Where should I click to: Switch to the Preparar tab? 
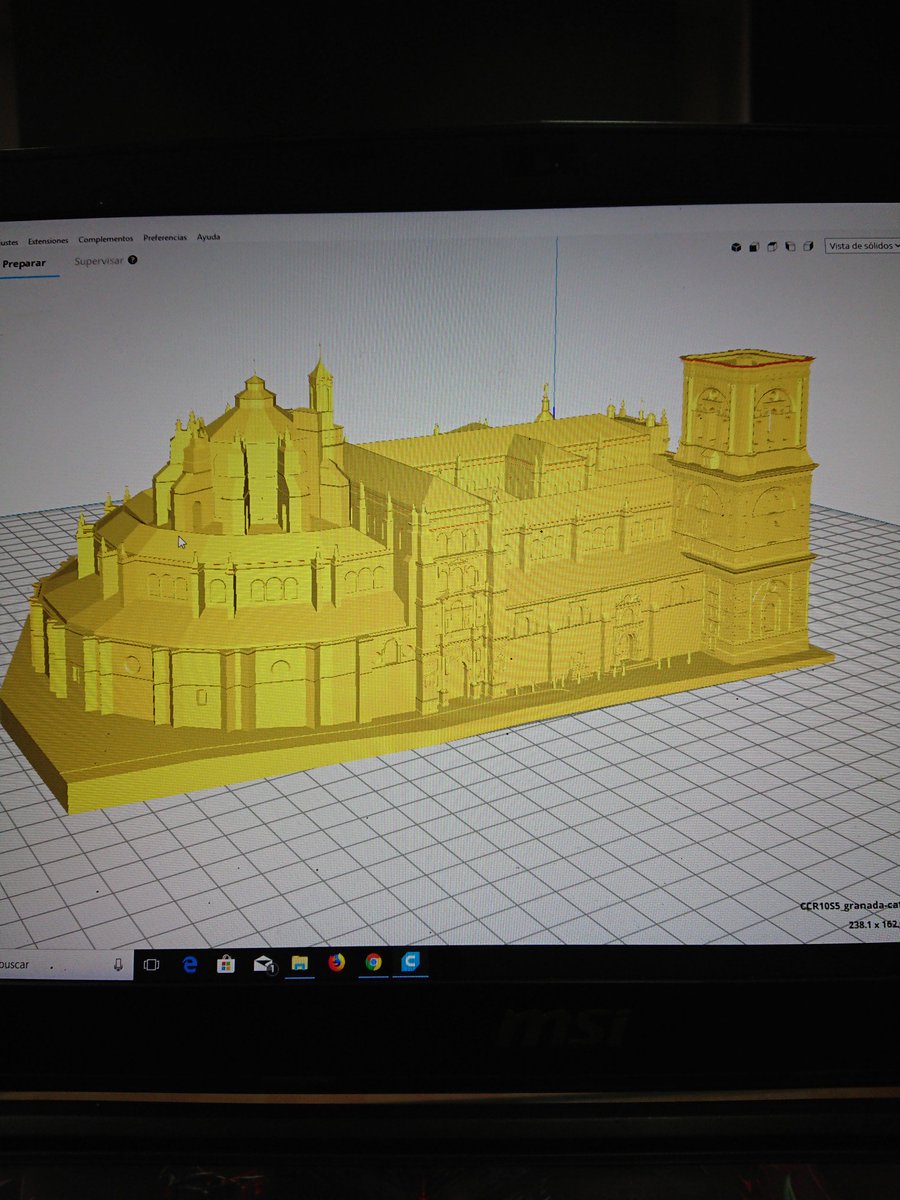24,263
